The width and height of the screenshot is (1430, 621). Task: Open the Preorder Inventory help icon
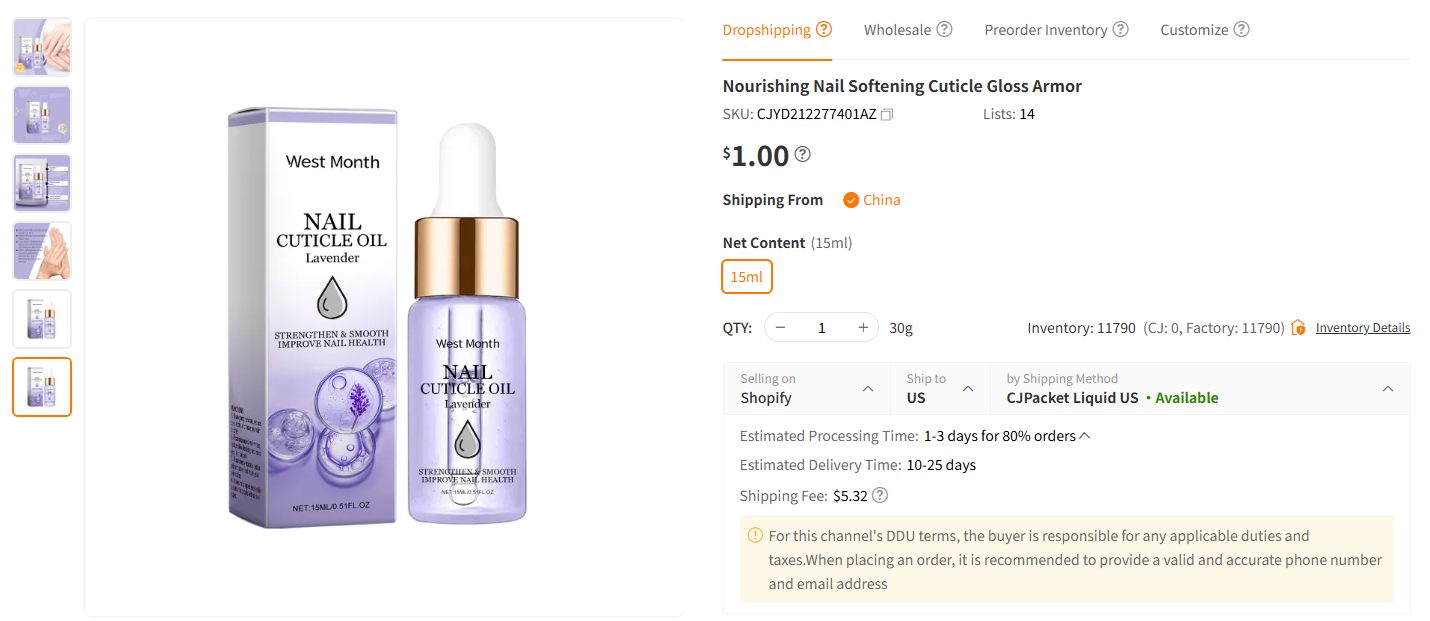[1121, 29]
